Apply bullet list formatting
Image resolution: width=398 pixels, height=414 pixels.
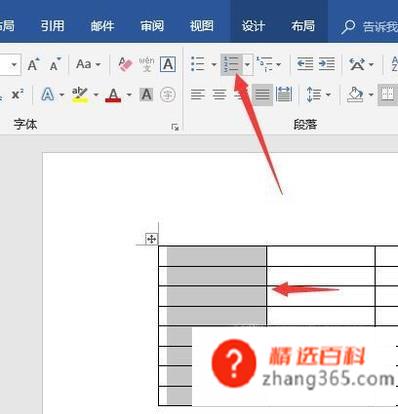pos(197,64)
